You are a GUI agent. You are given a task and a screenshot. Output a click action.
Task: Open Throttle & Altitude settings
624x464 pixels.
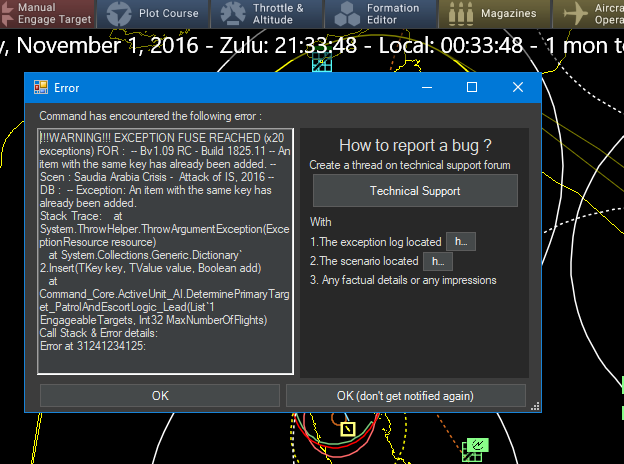(x=267, y=14)
